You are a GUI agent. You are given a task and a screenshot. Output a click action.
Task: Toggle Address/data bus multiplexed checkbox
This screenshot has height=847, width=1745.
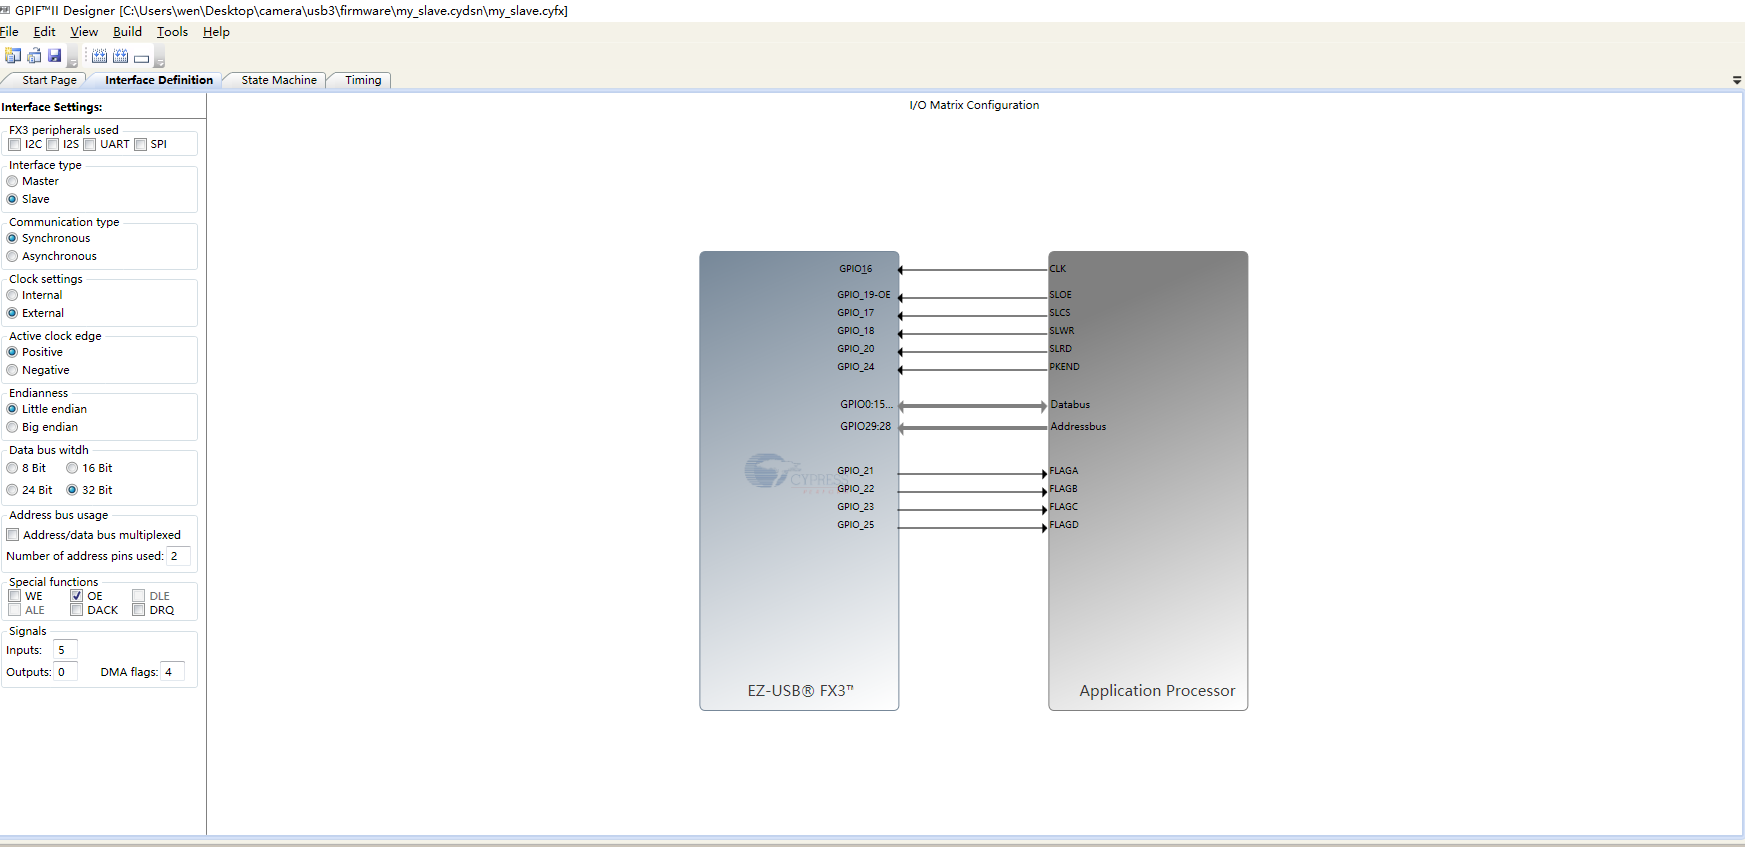pyautogui.click(x=13, y=536)
